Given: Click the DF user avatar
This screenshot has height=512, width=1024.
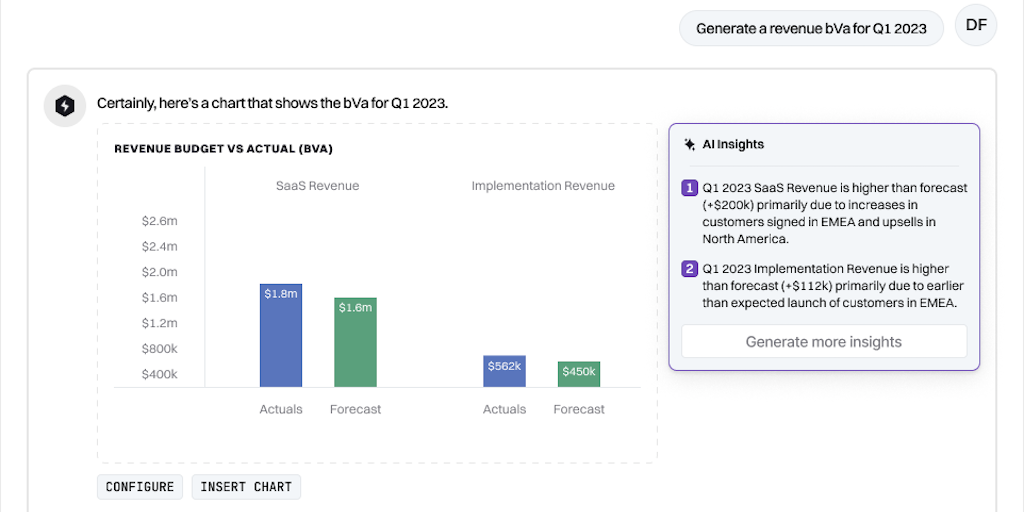Looking at the screenshot, I should (976, 25).
